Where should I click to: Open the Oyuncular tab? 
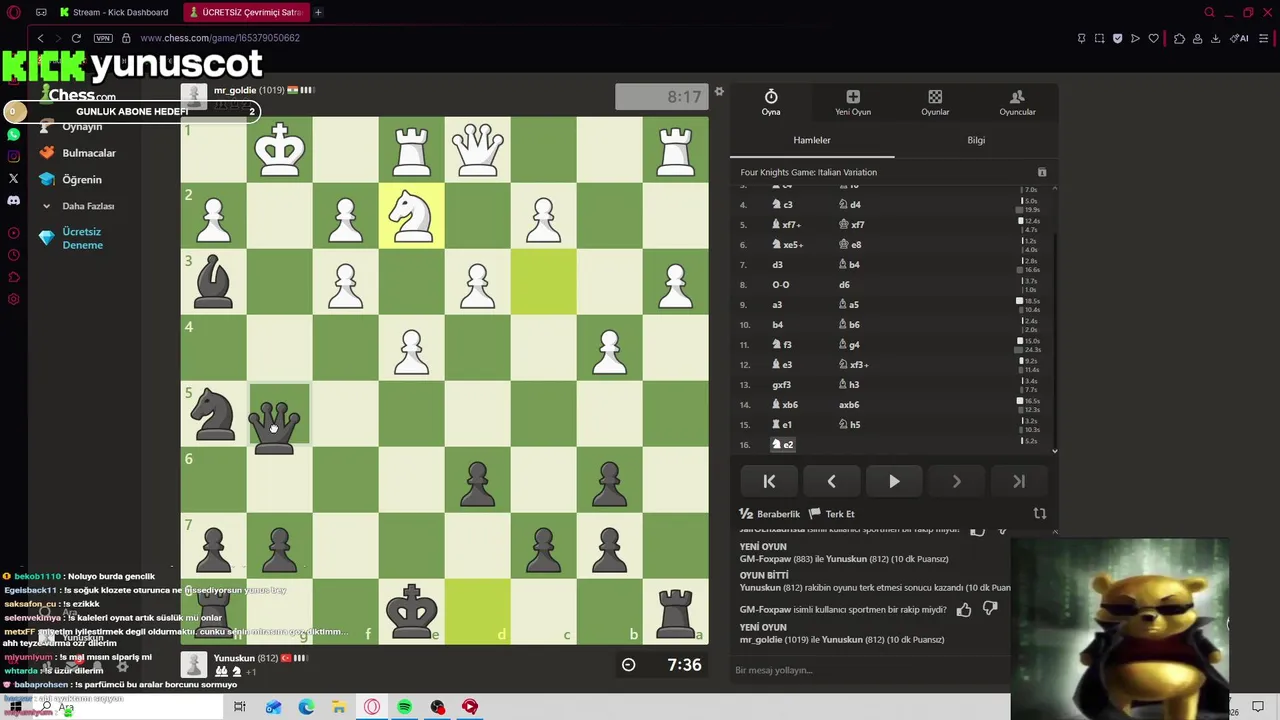[1017, 102]
